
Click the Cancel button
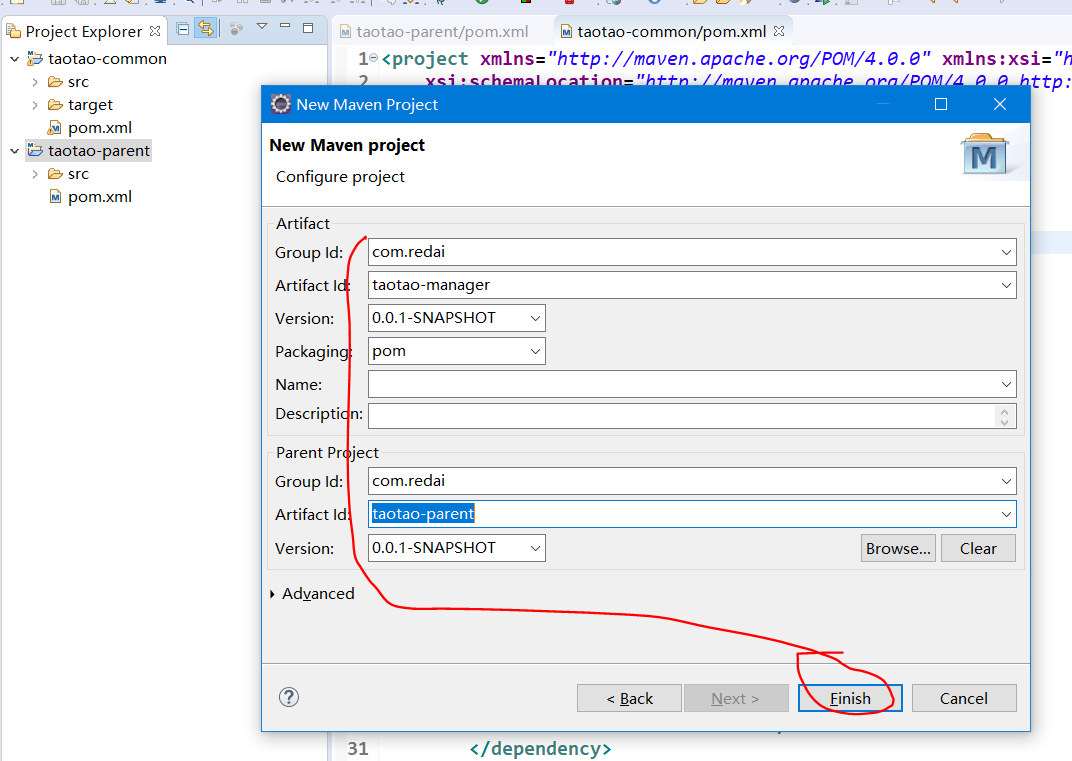click(963, 698)
